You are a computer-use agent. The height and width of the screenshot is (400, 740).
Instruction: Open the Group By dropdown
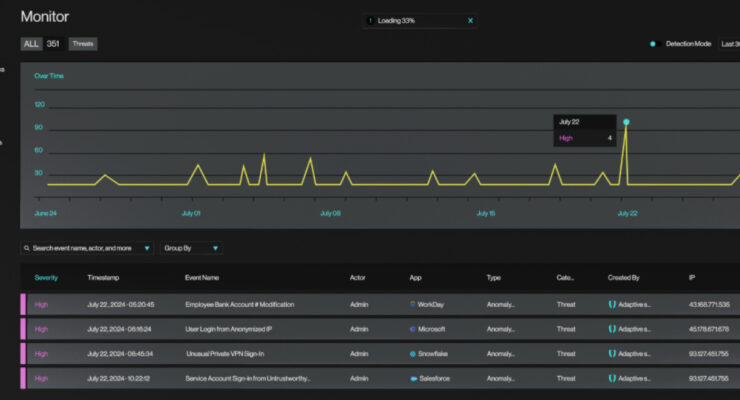(191, 248)
